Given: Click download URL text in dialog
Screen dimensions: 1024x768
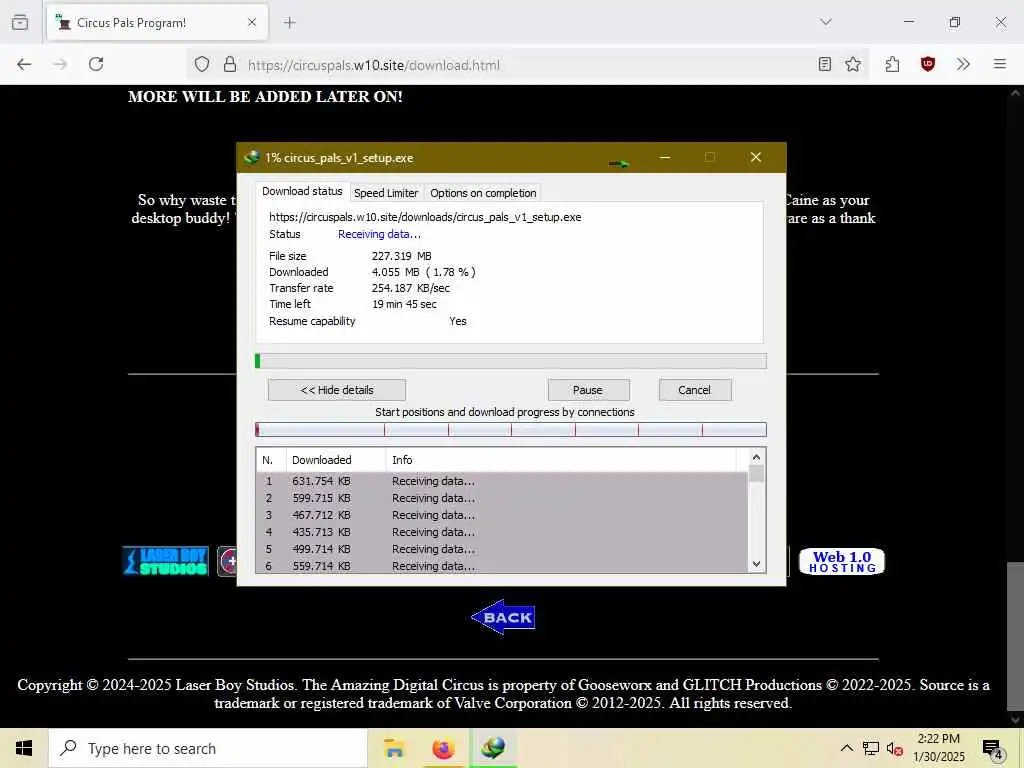Looking at the screenshot, I should pyautogui.click(x=425, y=217).
